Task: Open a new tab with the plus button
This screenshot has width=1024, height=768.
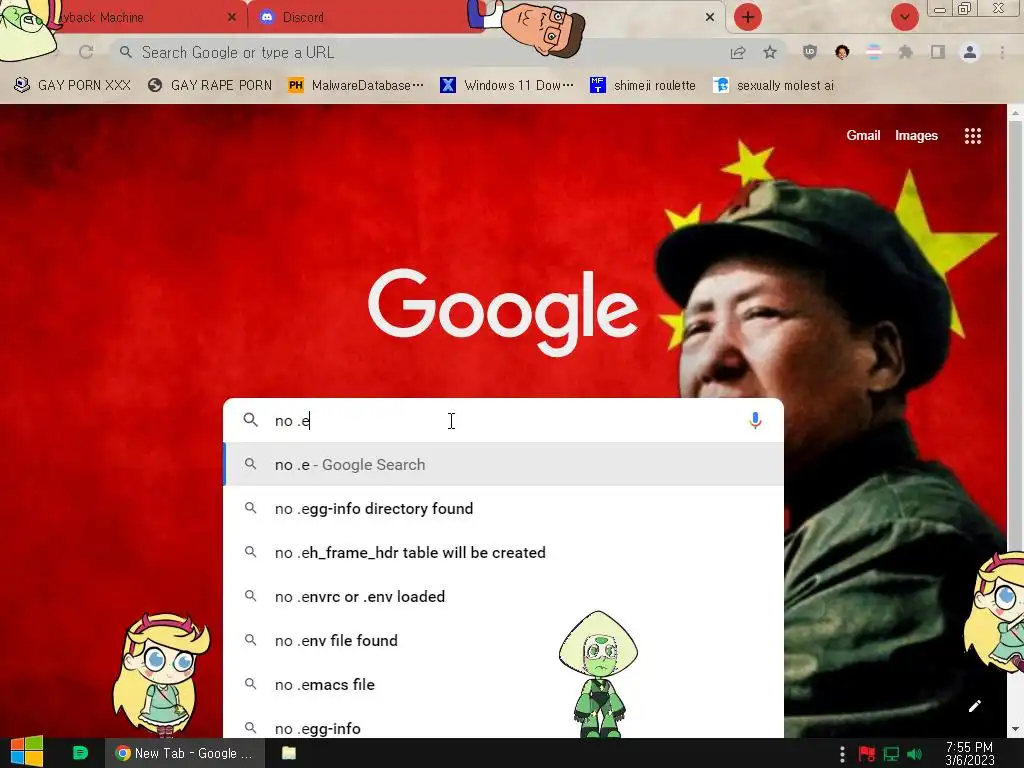Action: (748, 17)
